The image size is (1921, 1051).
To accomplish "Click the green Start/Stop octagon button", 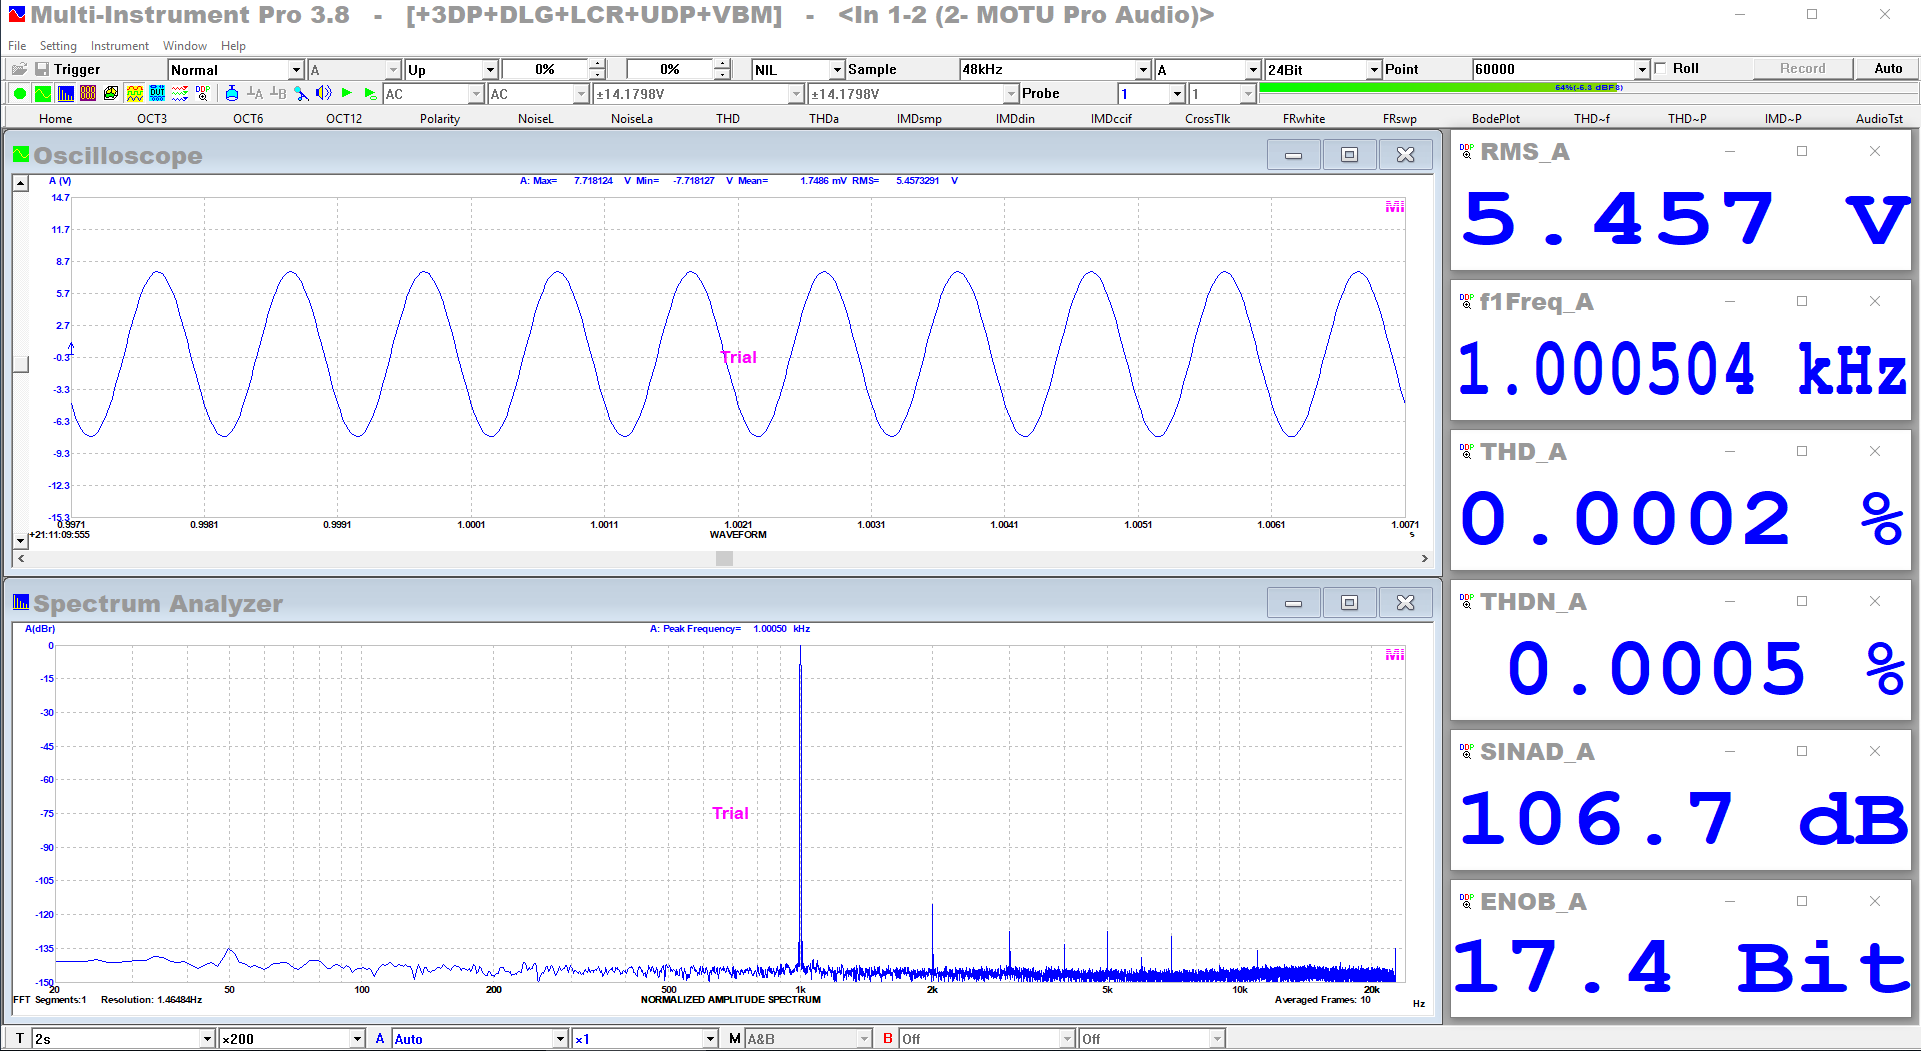I will [x=19, y=94].
